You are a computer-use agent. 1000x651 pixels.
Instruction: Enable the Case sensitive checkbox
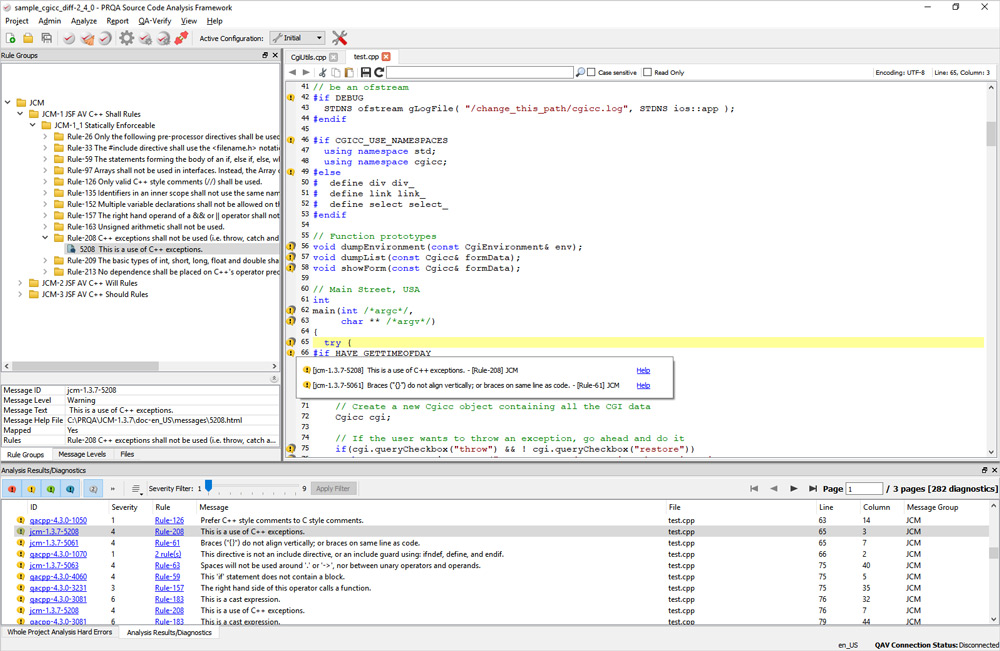point(591,73)
